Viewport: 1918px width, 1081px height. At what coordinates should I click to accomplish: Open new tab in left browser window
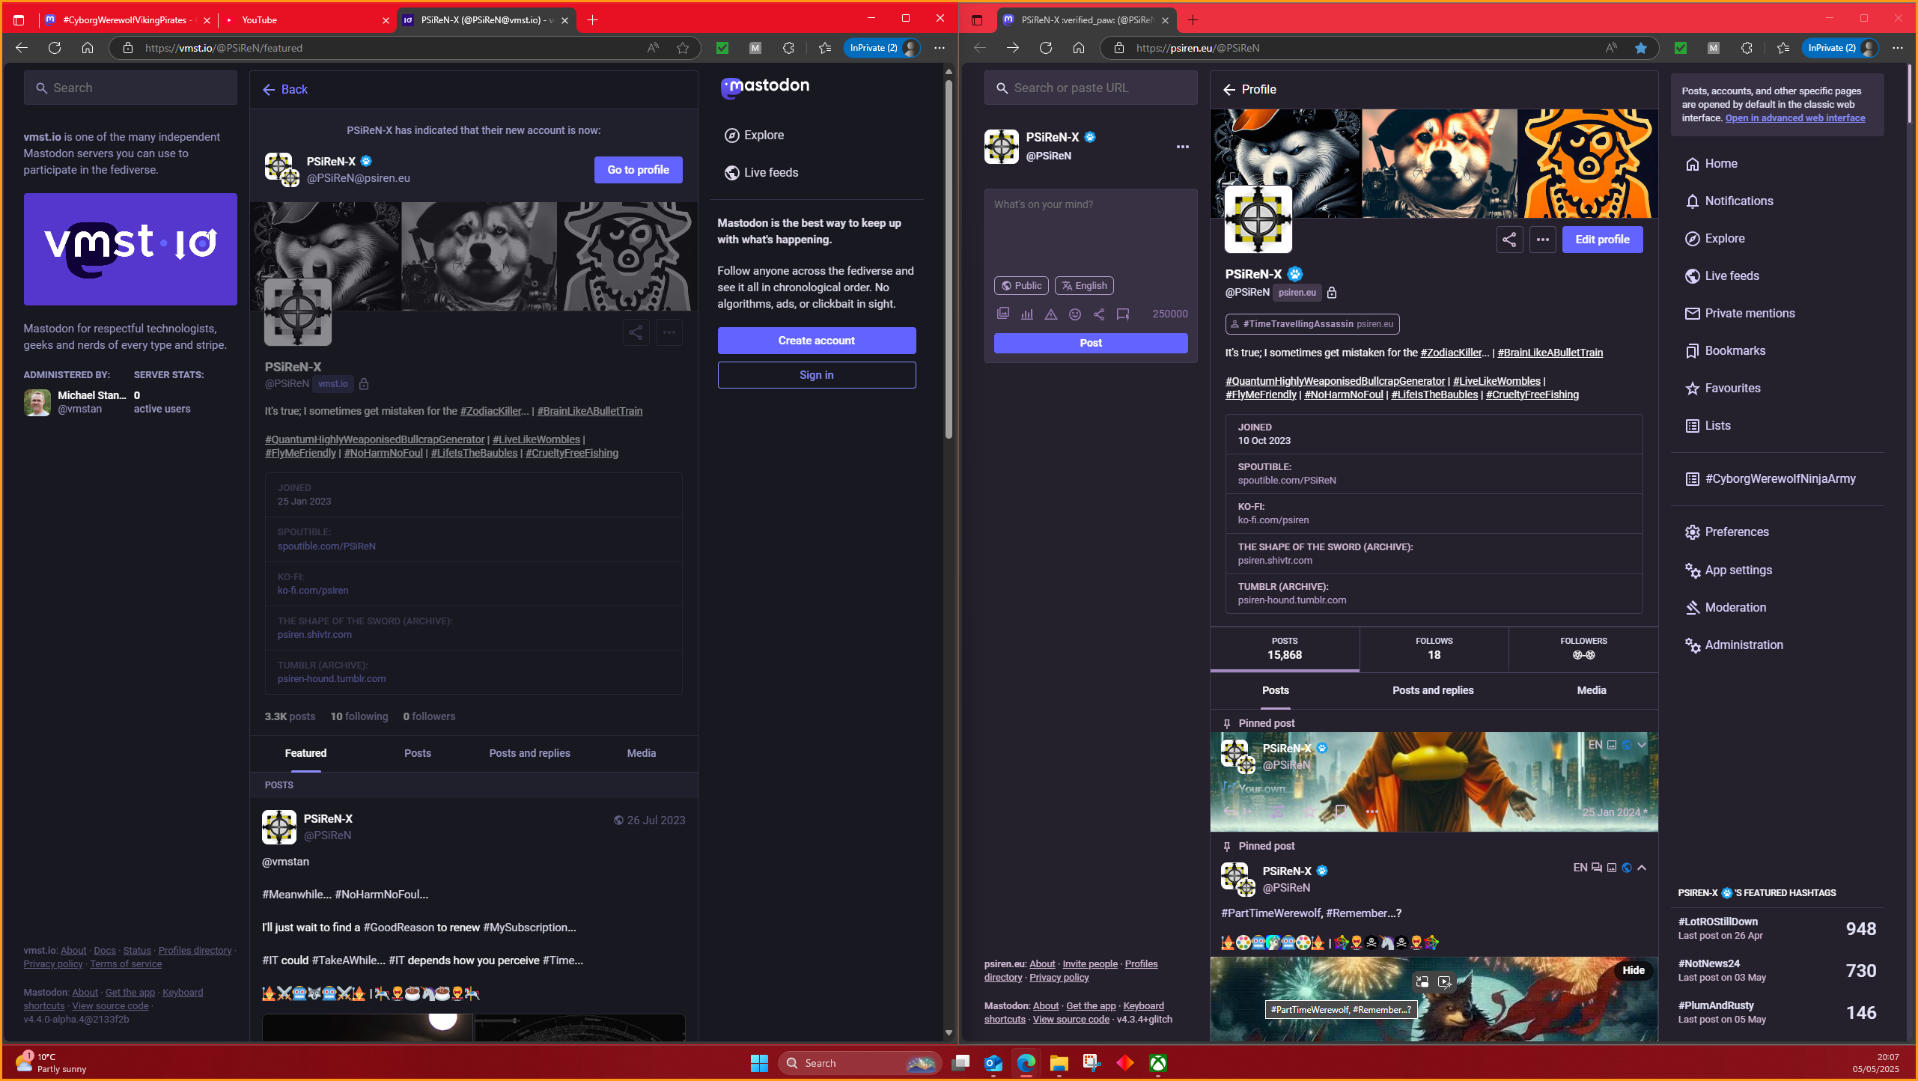coord(592,20)
